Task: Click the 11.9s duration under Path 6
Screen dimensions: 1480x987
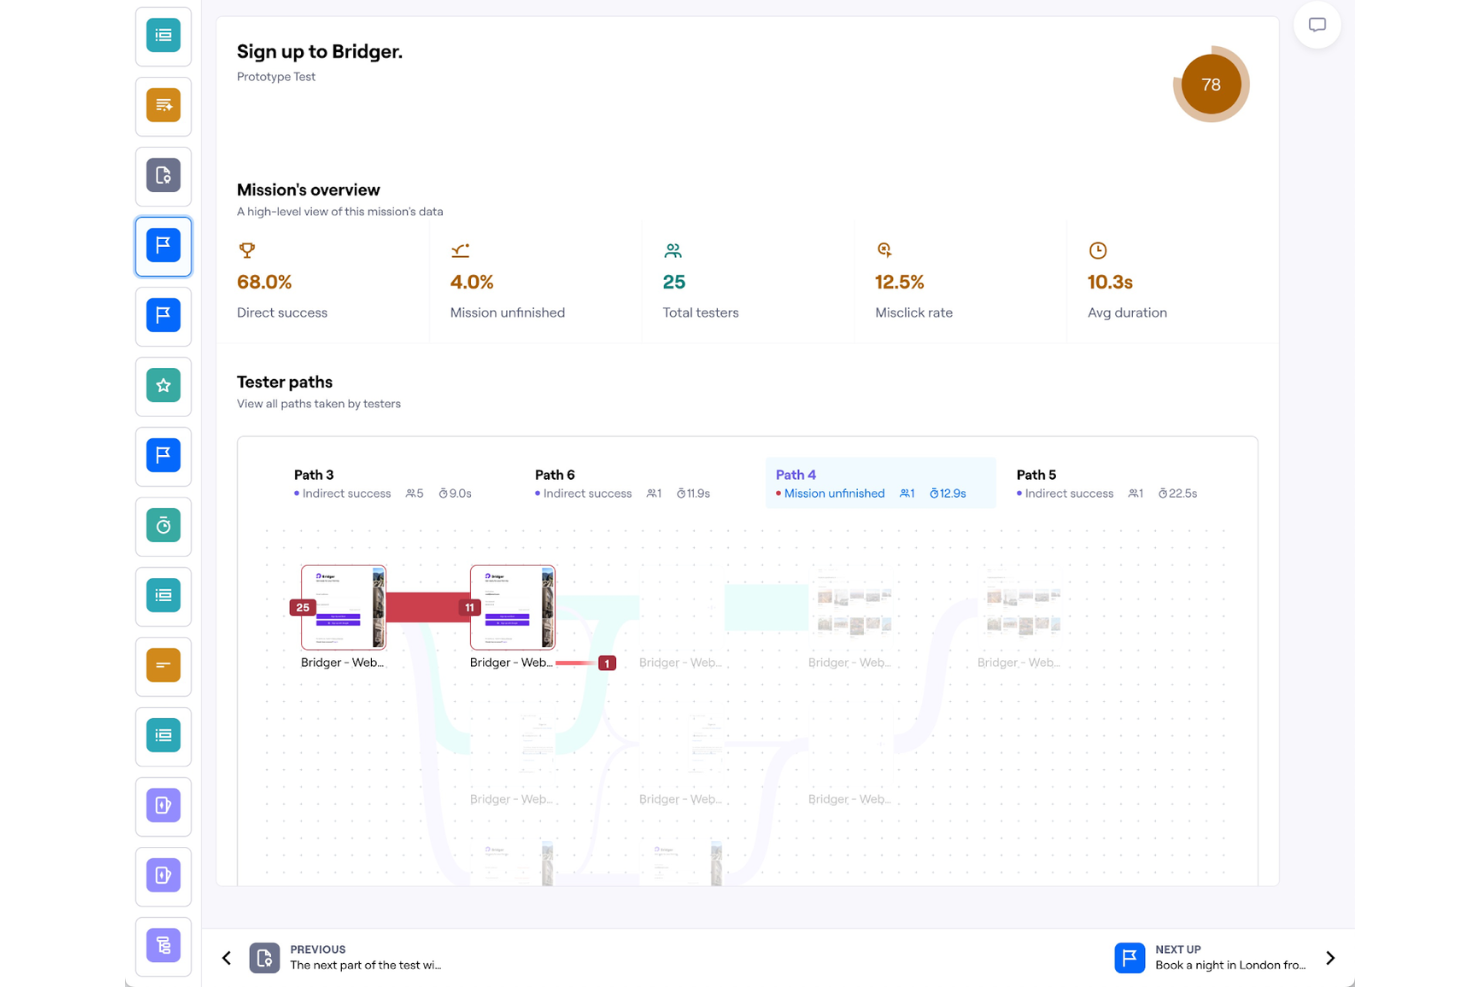Action: tap(693, 494)
